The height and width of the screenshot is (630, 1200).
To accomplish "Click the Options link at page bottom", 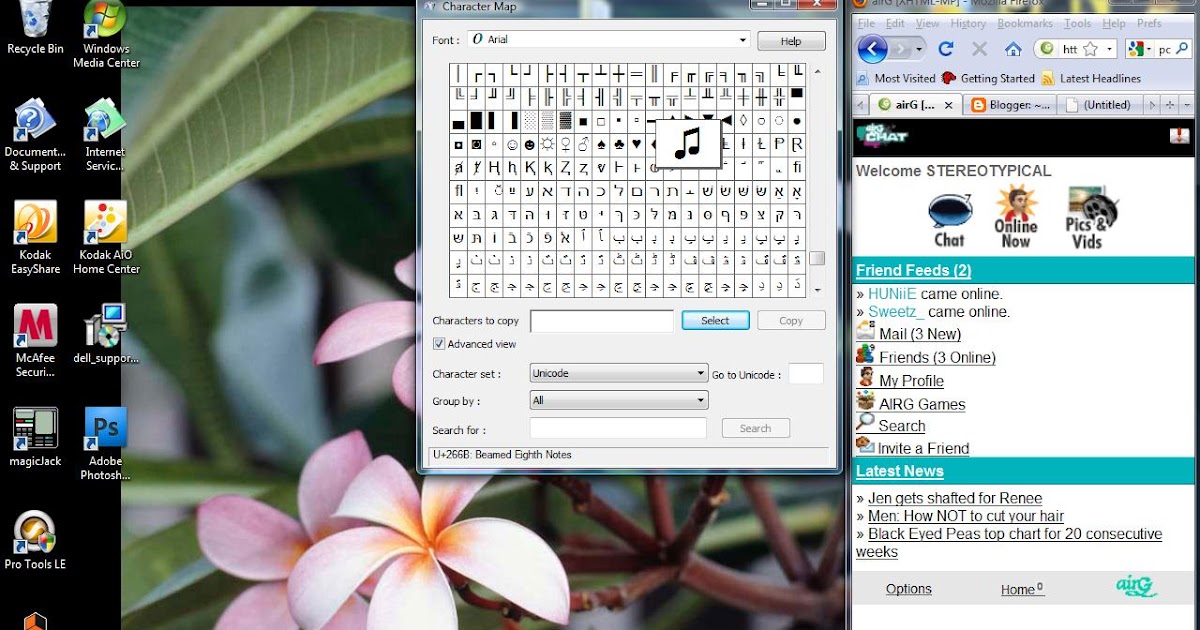I will [908, 589].
